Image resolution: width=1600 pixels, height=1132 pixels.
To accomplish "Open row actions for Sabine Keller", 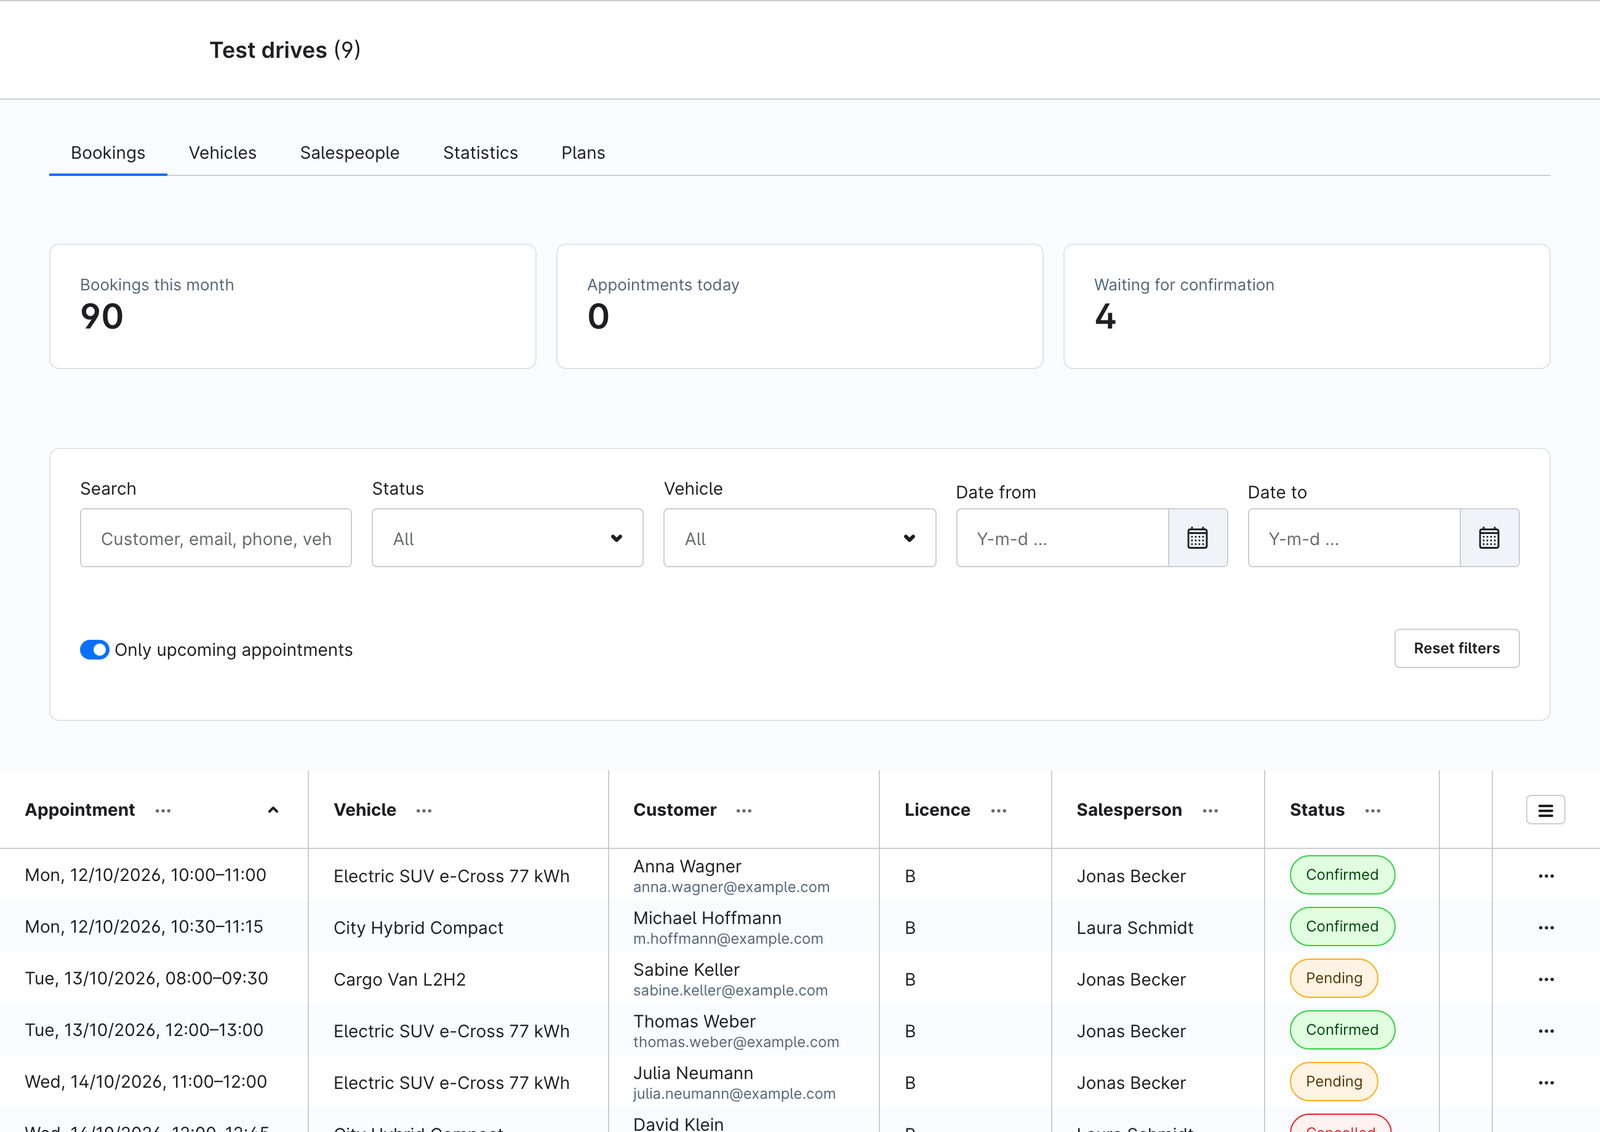I will [x=1546, y=979].
